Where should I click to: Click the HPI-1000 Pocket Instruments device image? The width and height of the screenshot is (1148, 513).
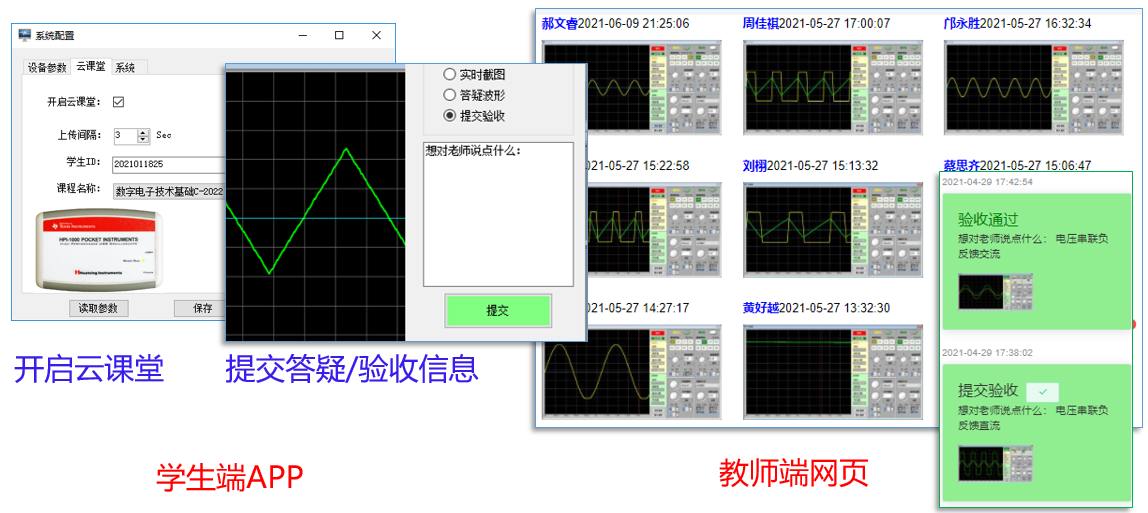point(97,250)
